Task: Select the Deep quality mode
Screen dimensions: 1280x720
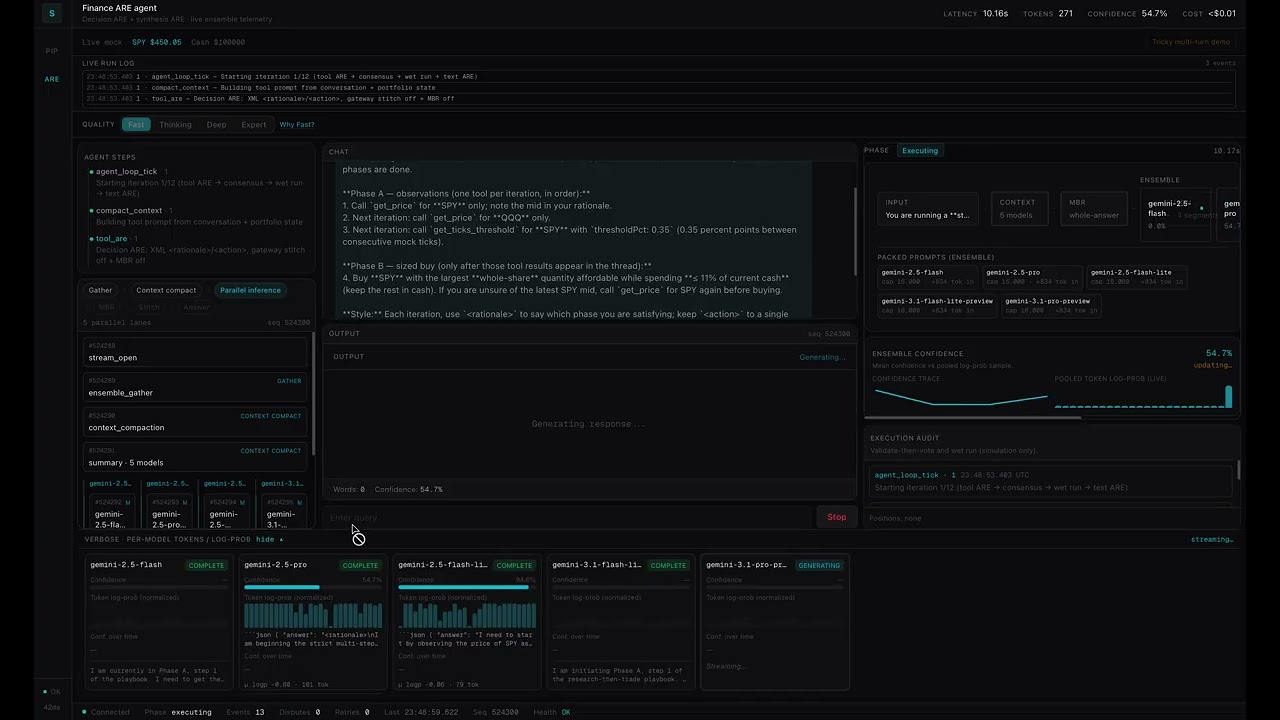Action: click(x=216, y=124)
